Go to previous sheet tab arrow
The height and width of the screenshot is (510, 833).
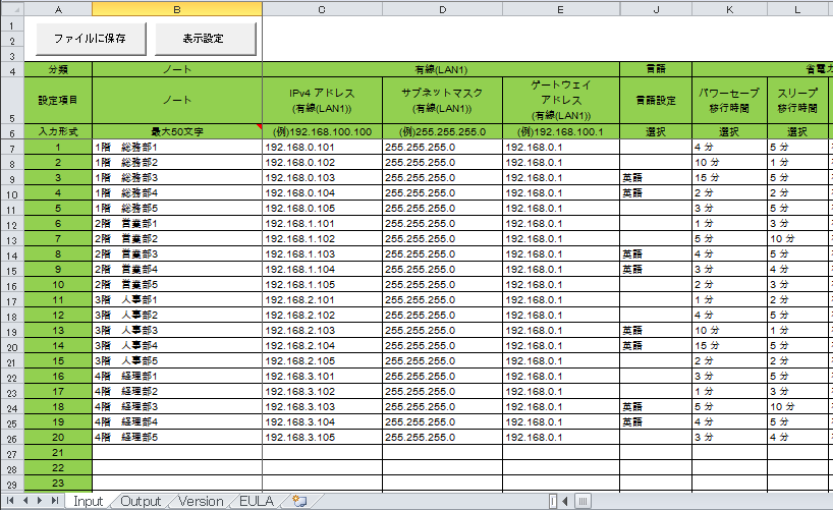point(25,500)
